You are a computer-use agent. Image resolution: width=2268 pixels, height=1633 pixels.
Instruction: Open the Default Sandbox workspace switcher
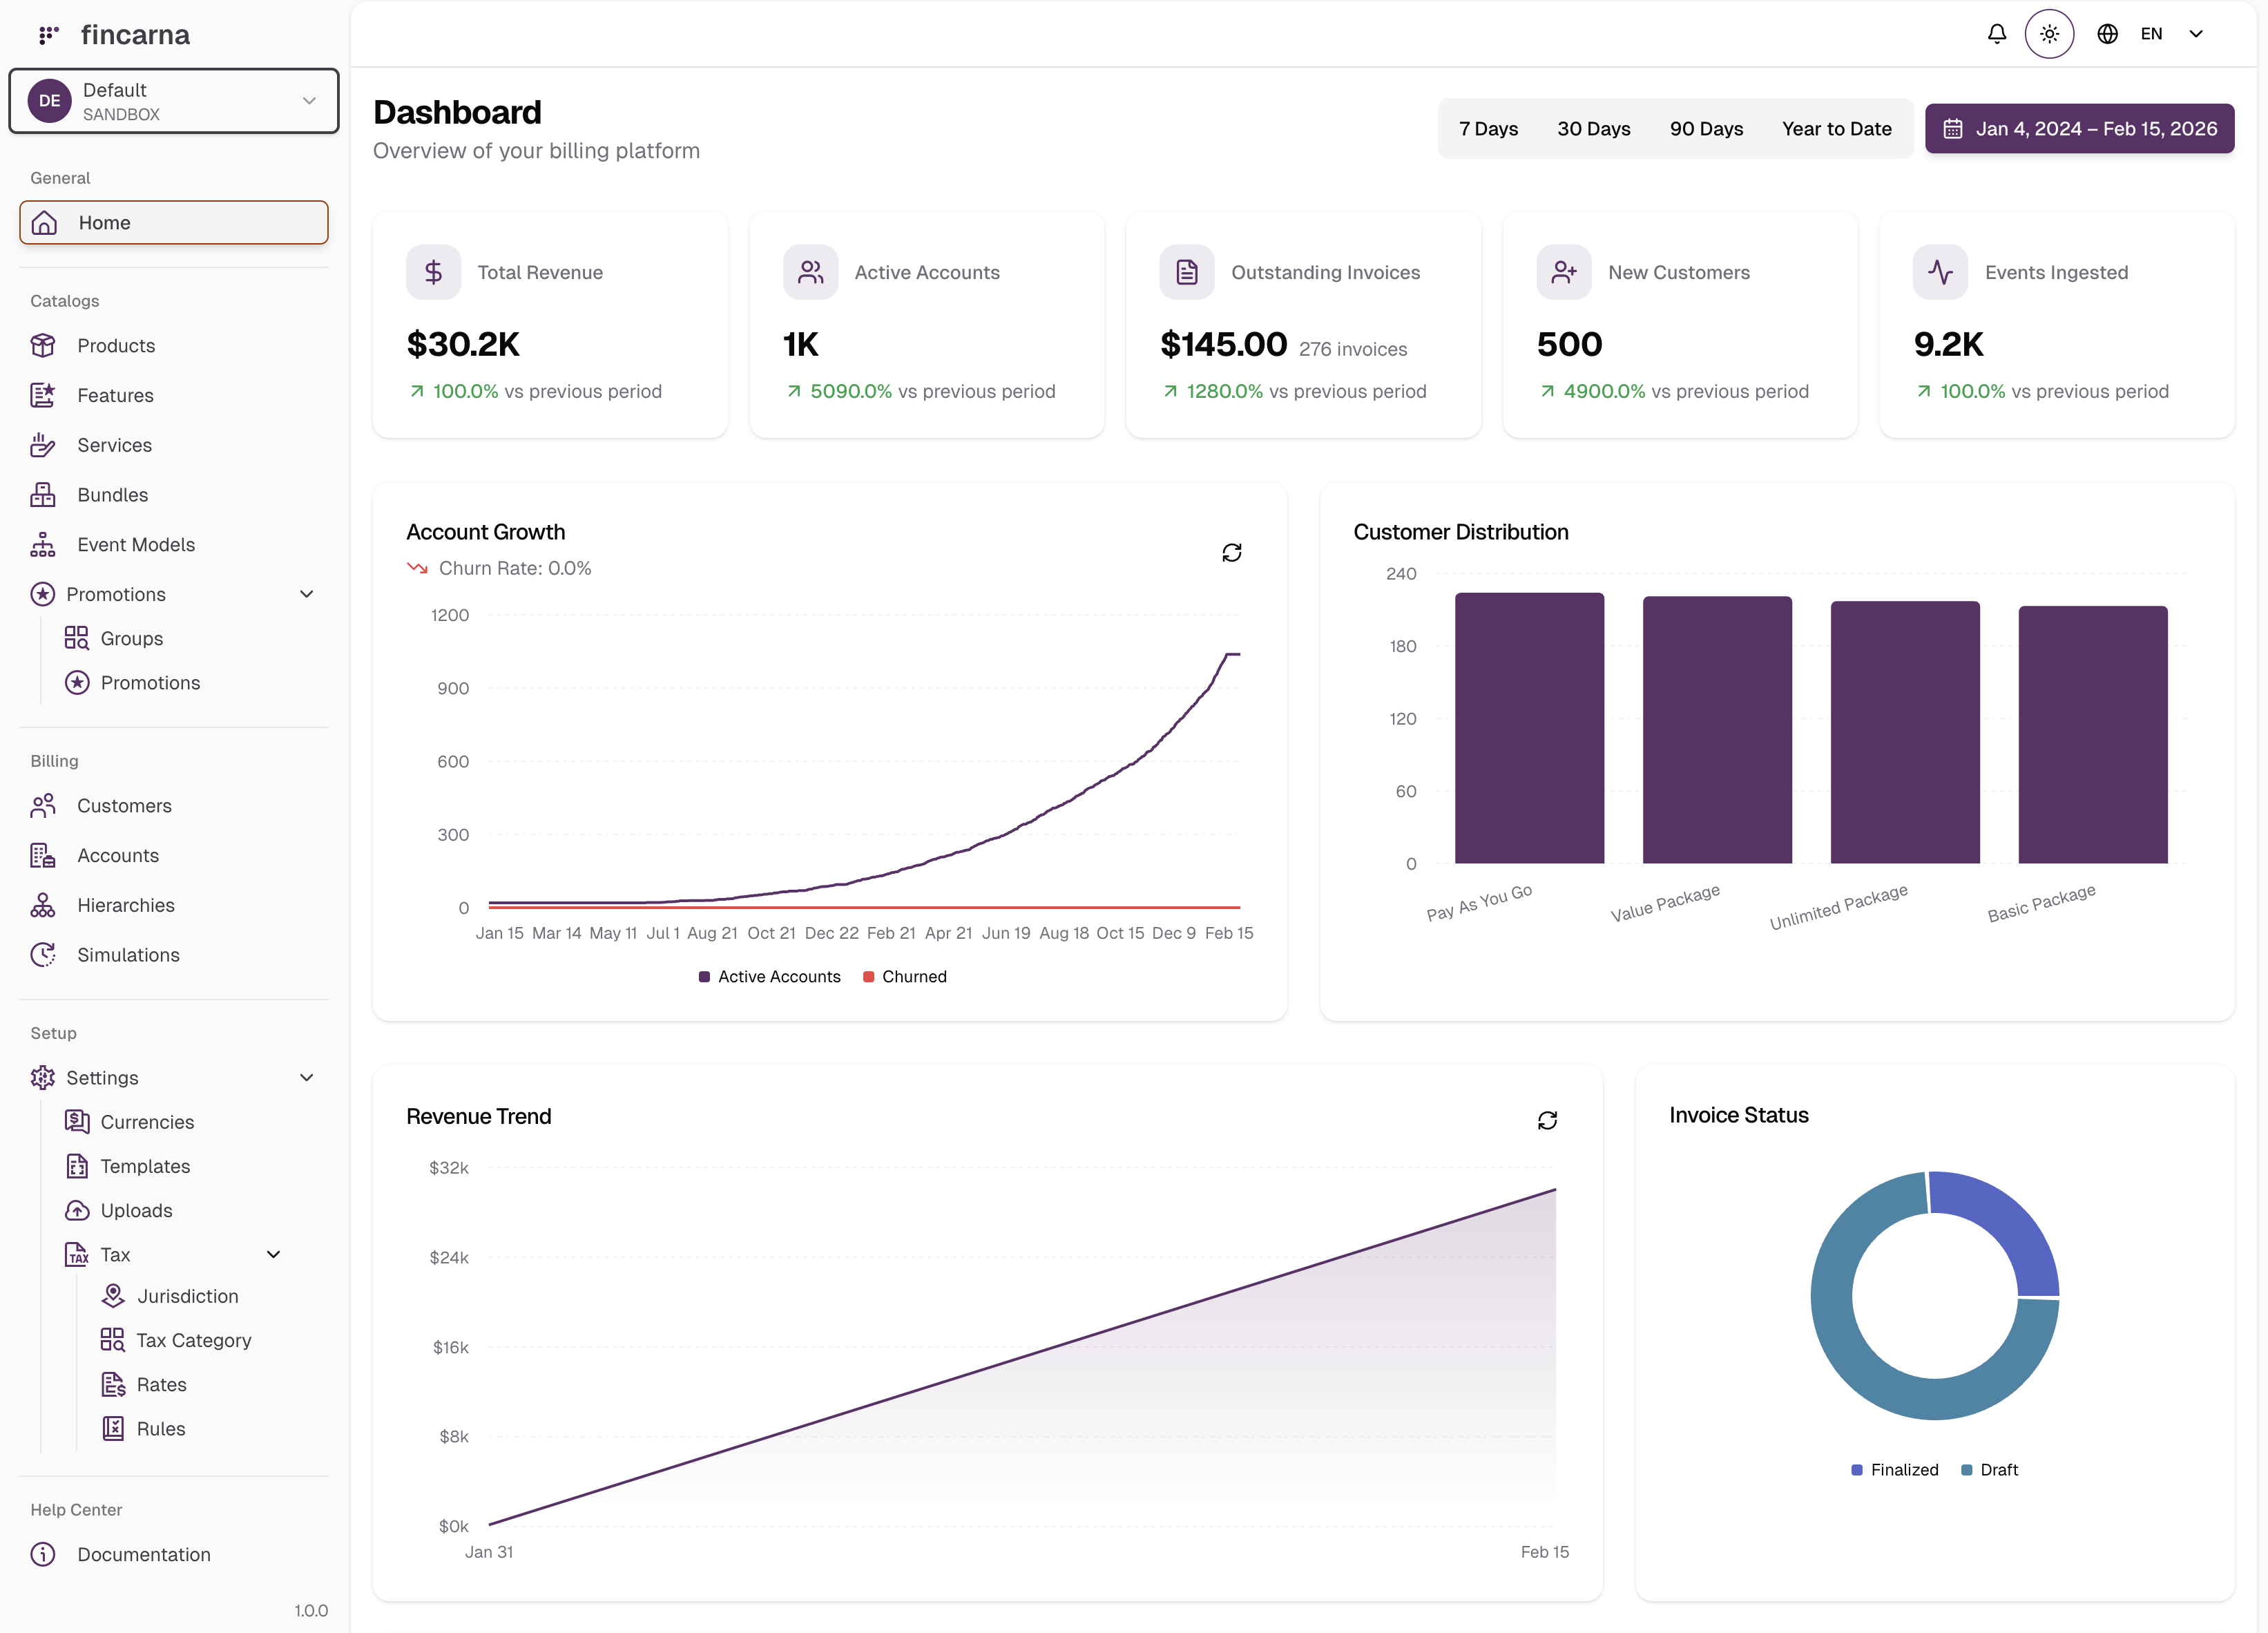tap(173, 100)
